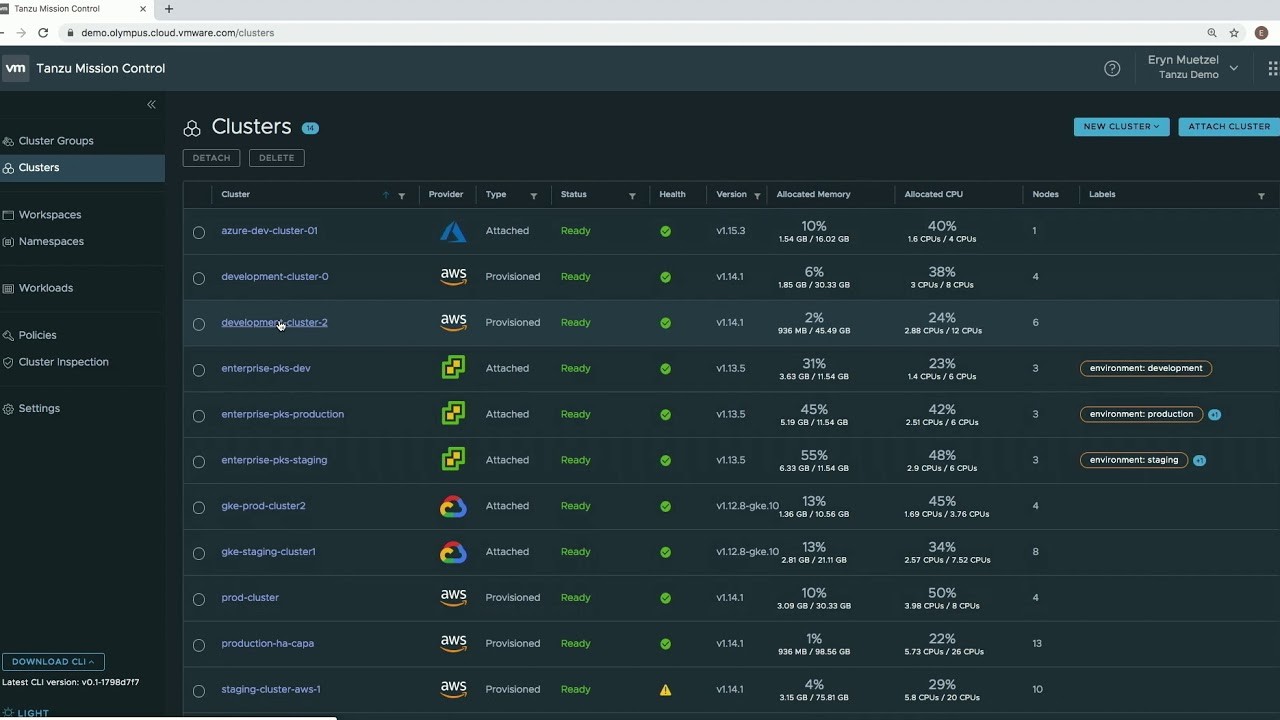Click the warning health icon for staging-cluster-aws-1
This screenshot has height=720, width=1280.
(665, 689)
